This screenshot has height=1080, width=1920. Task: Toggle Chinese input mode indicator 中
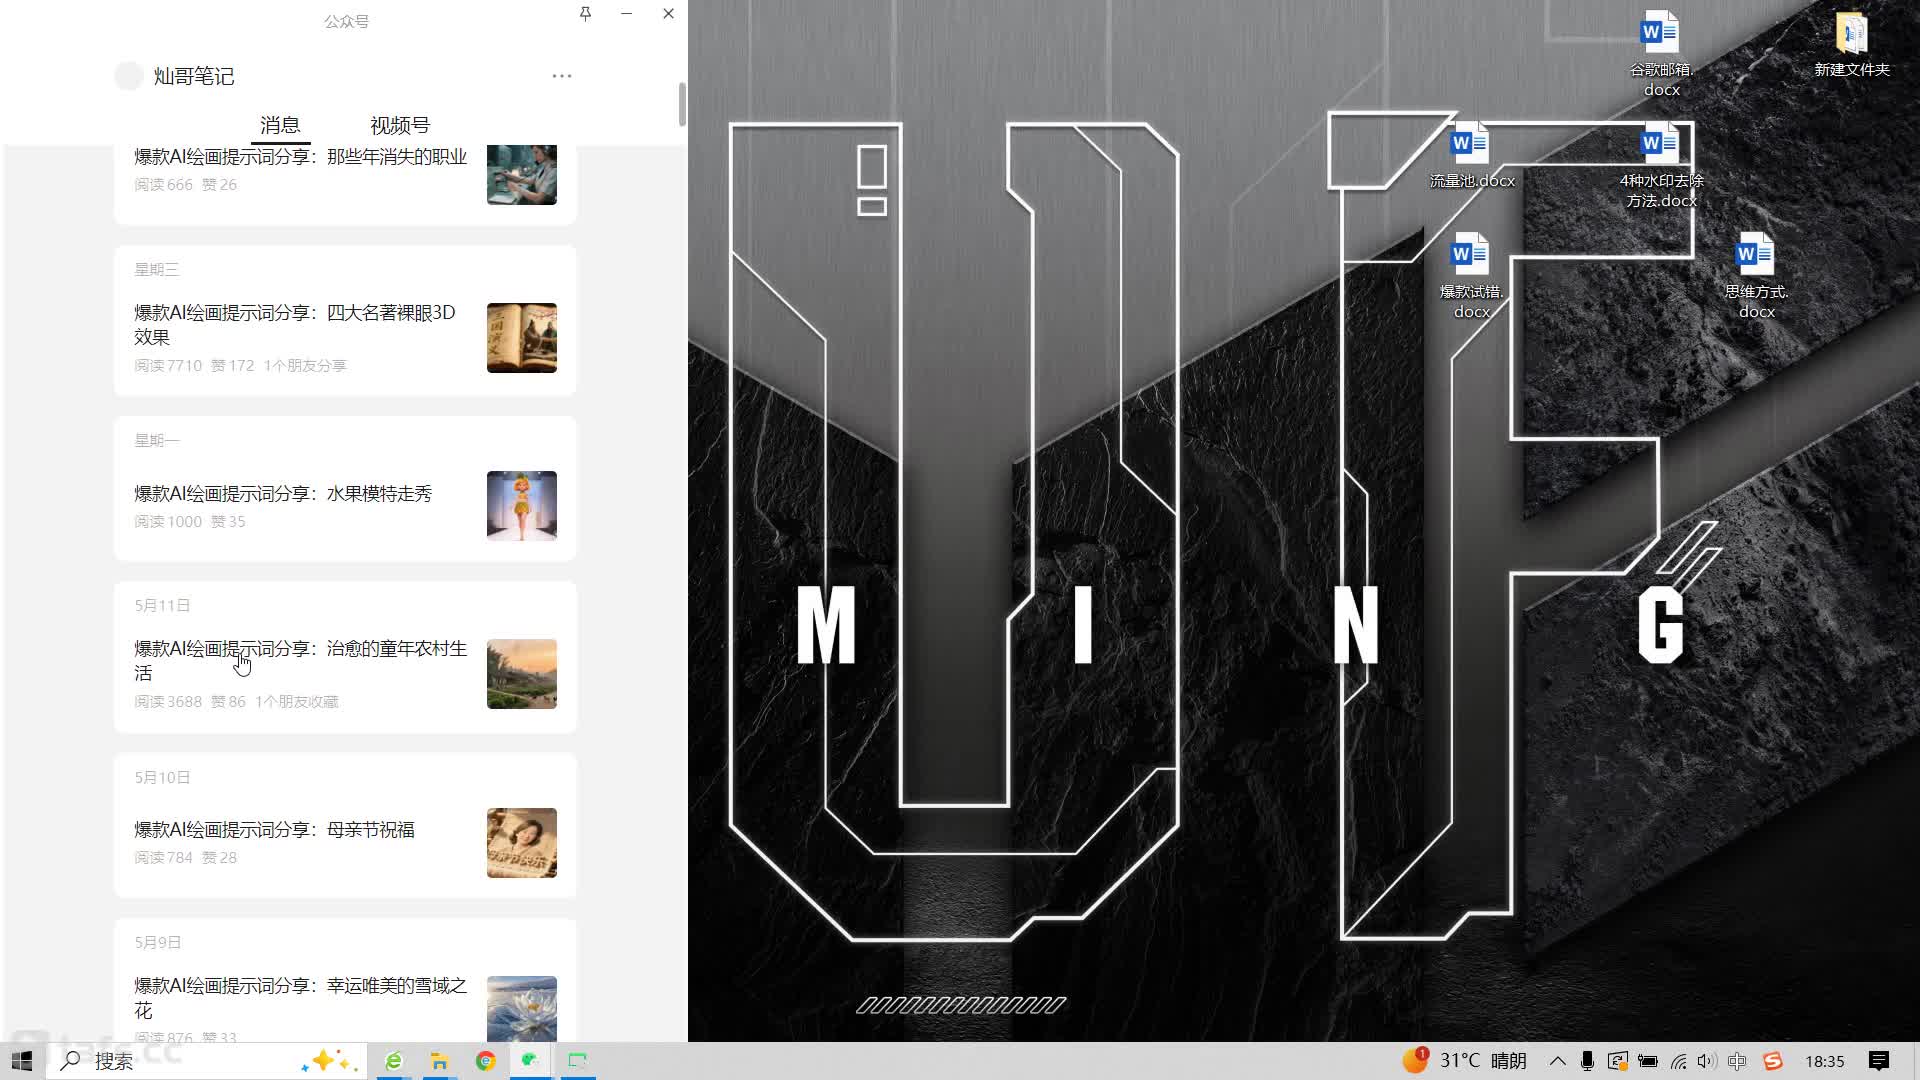(1737, 1061)
